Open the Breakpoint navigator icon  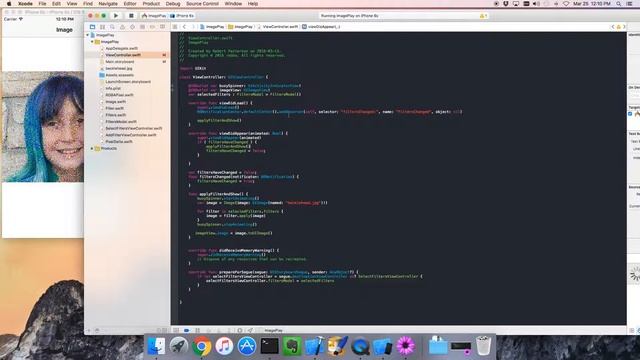click(x=152, y=27)
